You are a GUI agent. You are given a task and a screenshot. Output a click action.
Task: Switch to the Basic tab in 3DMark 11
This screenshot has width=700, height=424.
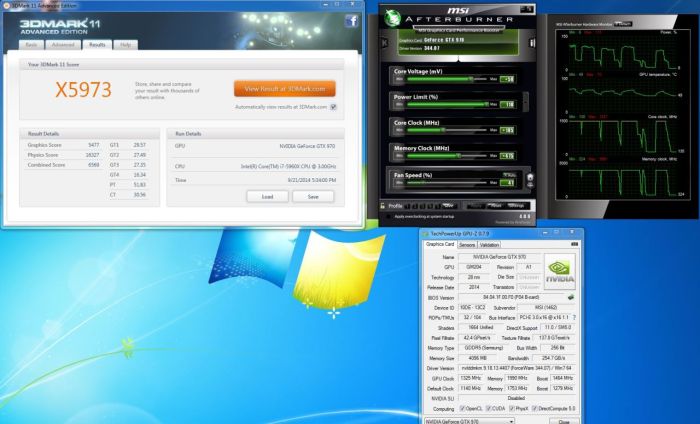[31, 45]
